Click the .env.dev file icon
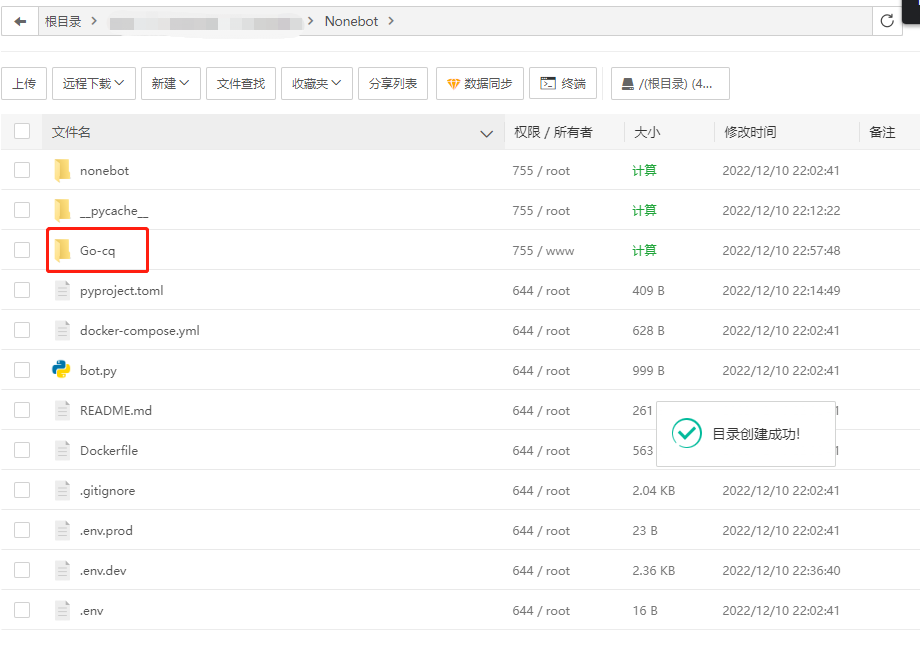920x657 pixels. pyautogui.click(x=62, y=570)
